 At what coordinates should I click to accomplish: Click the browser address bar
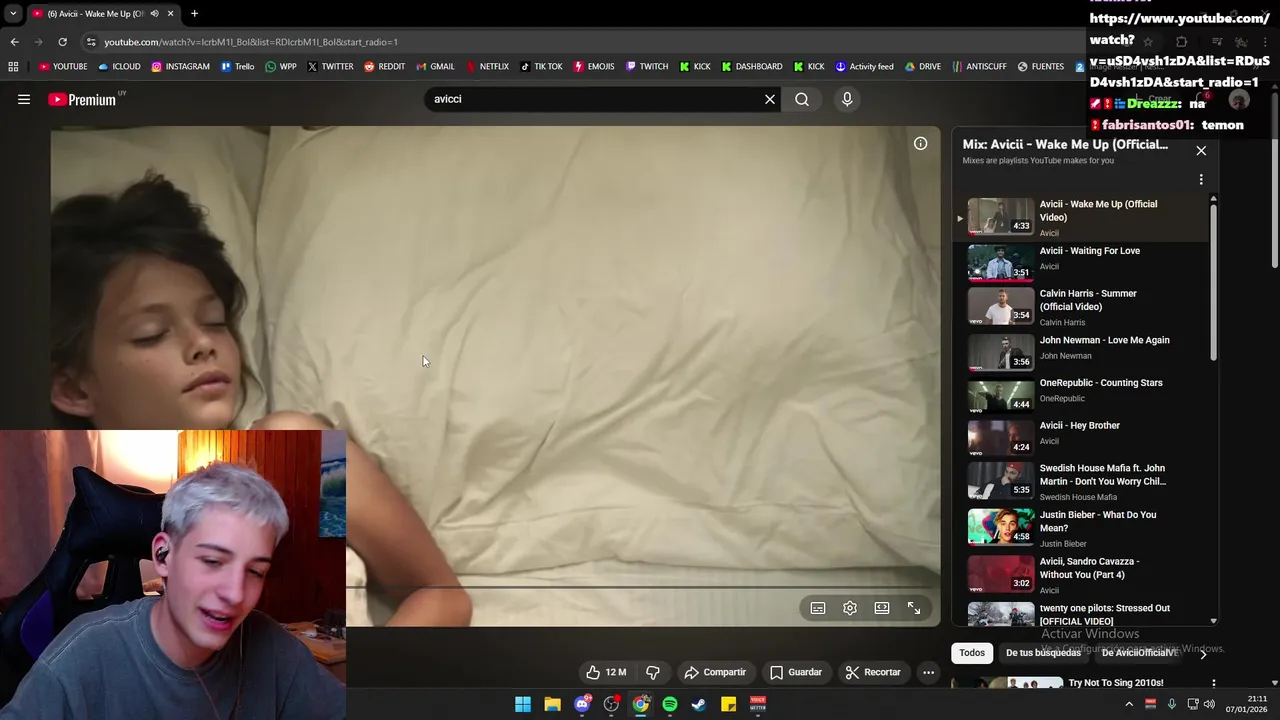click(590, 42)
